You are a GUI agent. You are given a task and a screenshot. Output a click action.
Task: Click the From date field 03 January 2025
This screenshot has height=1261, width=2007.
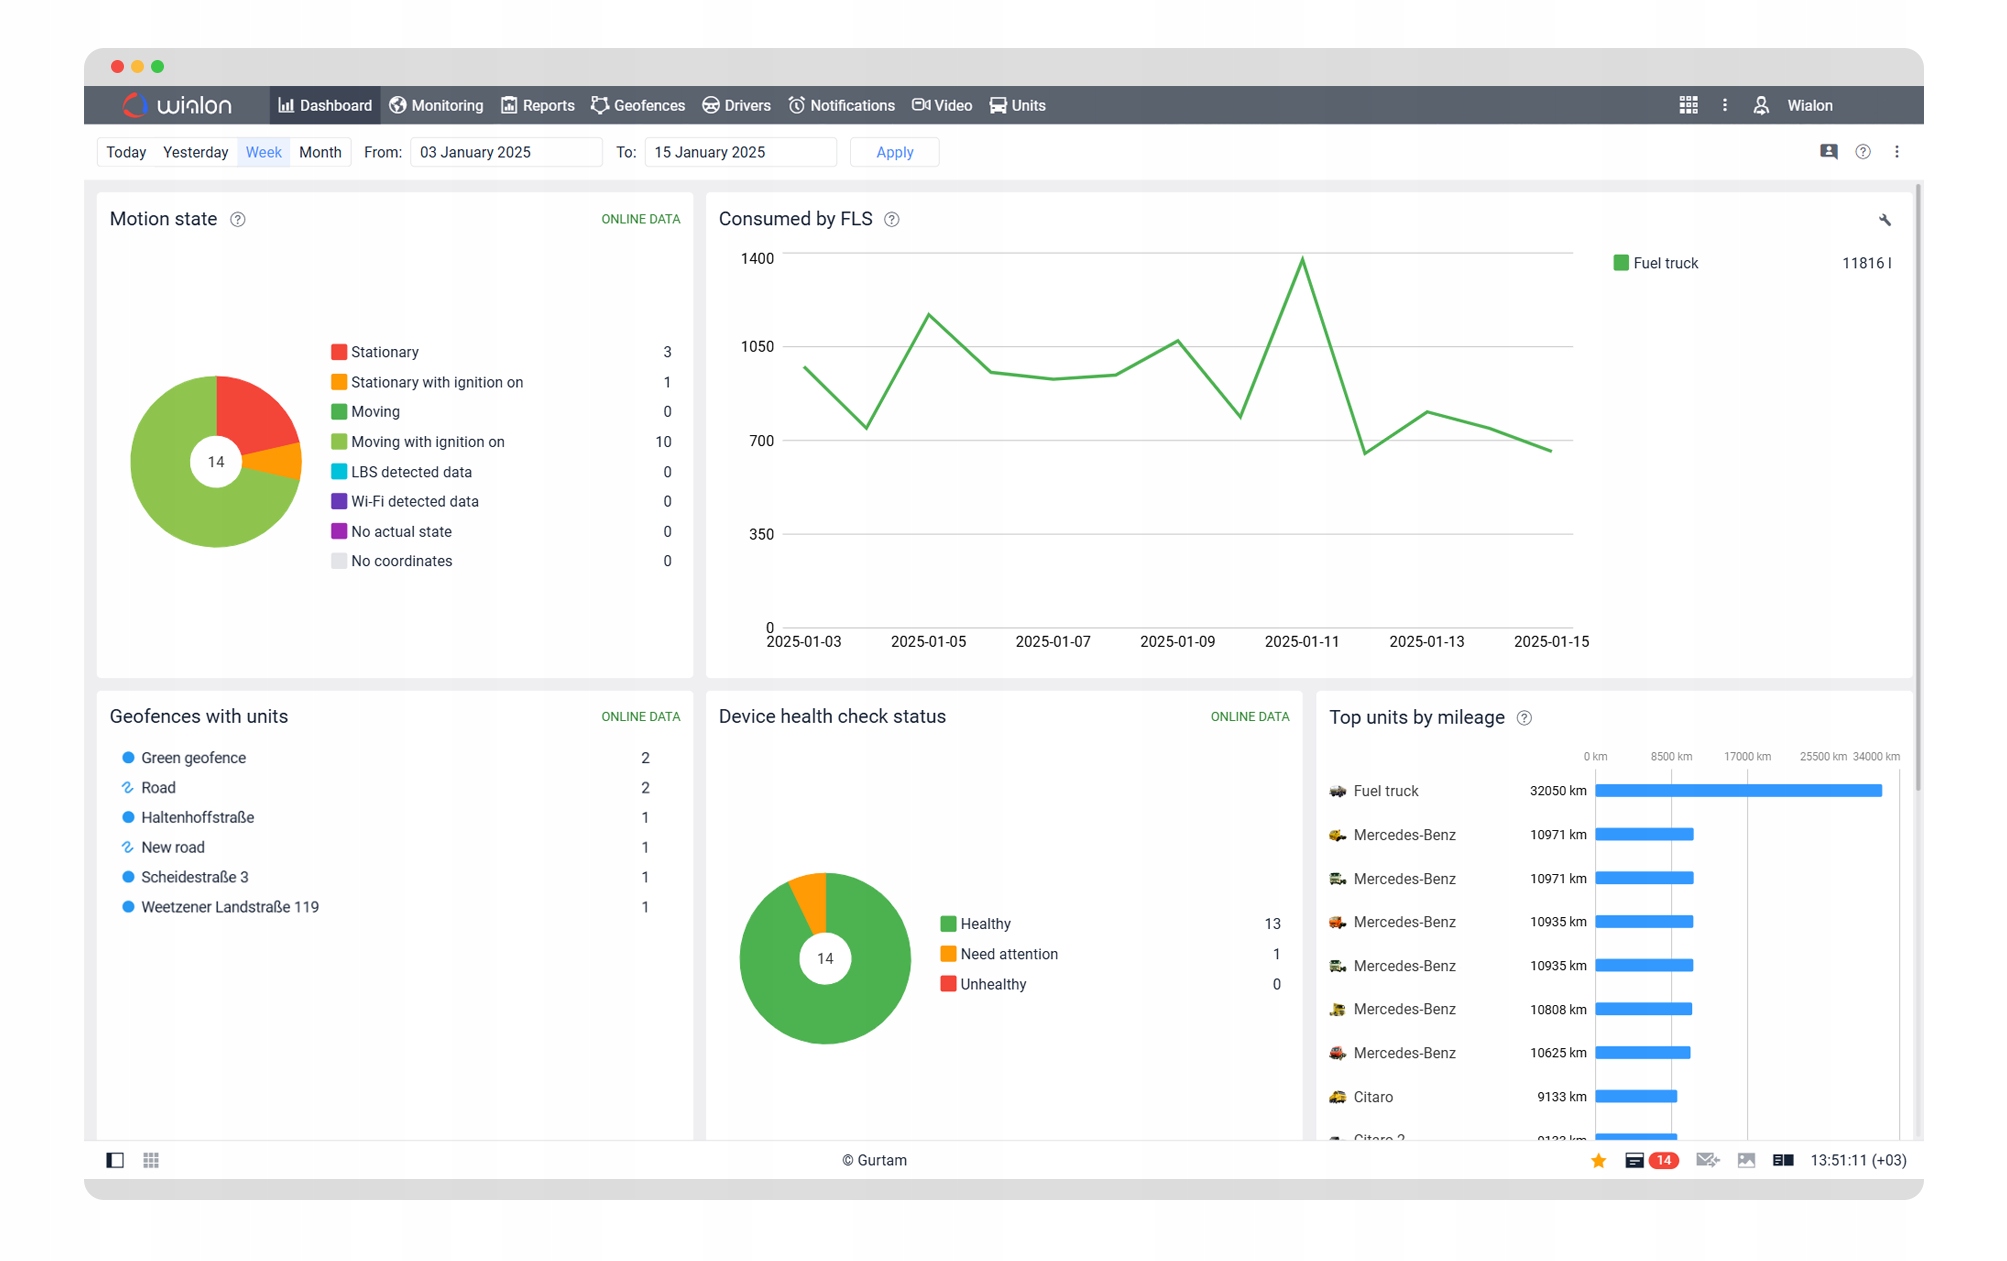[x=505, y=152]
